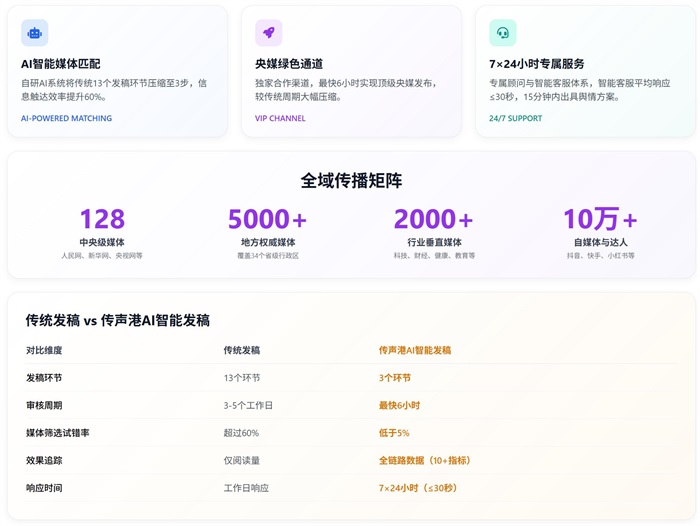Select the 7×24小时专属服务 card title
This screenshot has width=700, height=526.
point(537,64)
